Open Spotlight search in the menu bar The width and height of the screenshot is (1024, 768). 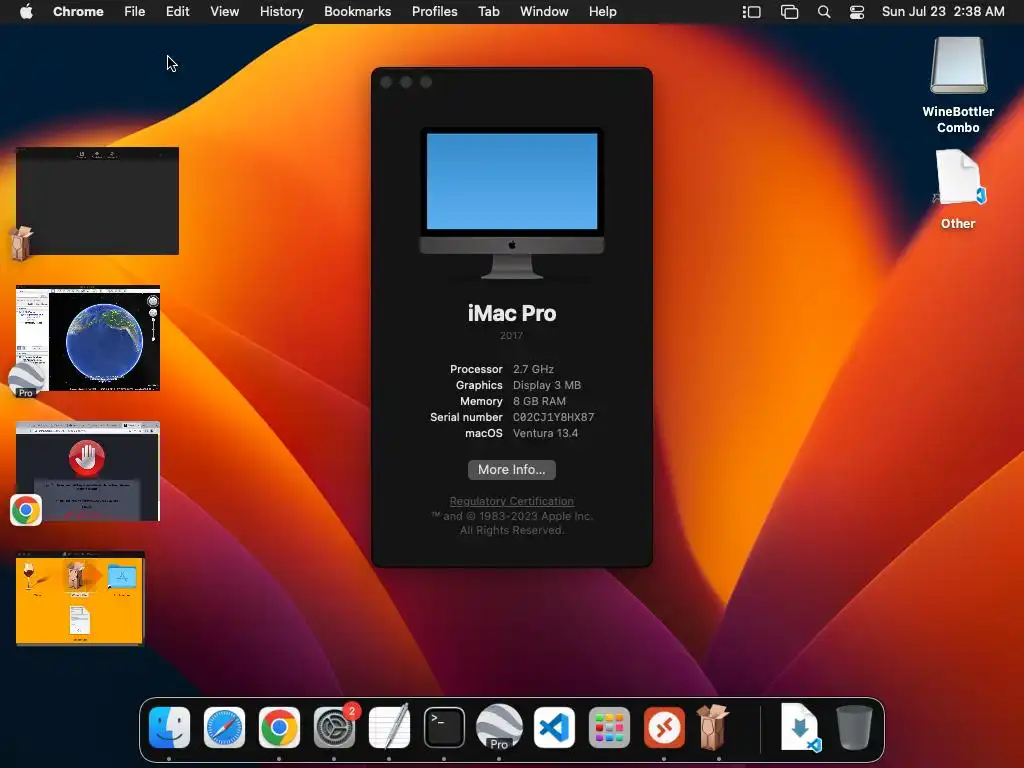(x=824, y=12)
